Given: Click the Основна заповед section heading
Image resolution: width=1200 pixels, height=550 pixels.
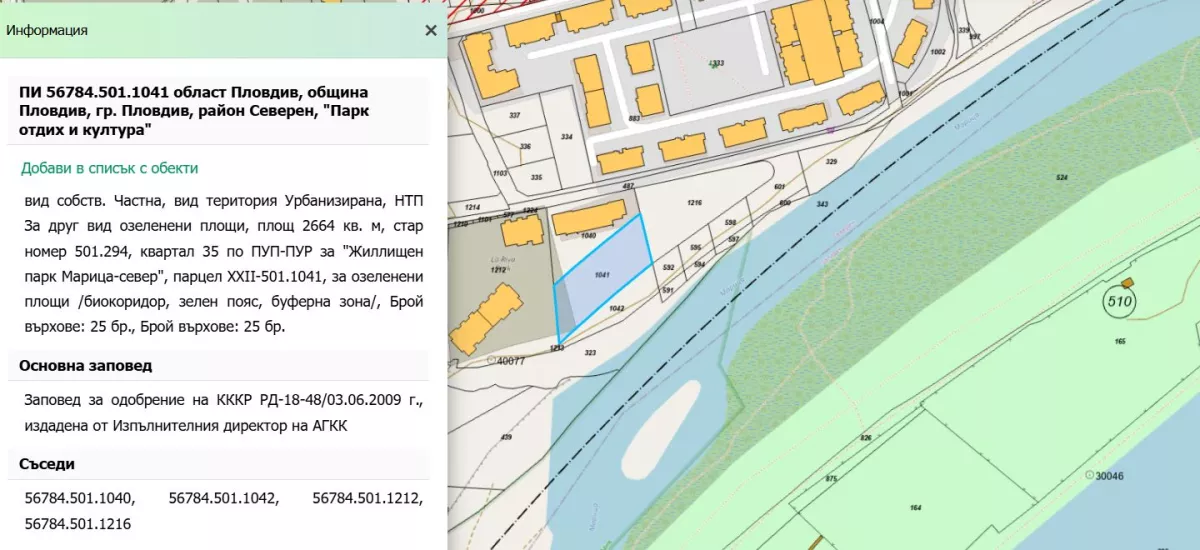Looking at the screenshot, I should [86, 366].
